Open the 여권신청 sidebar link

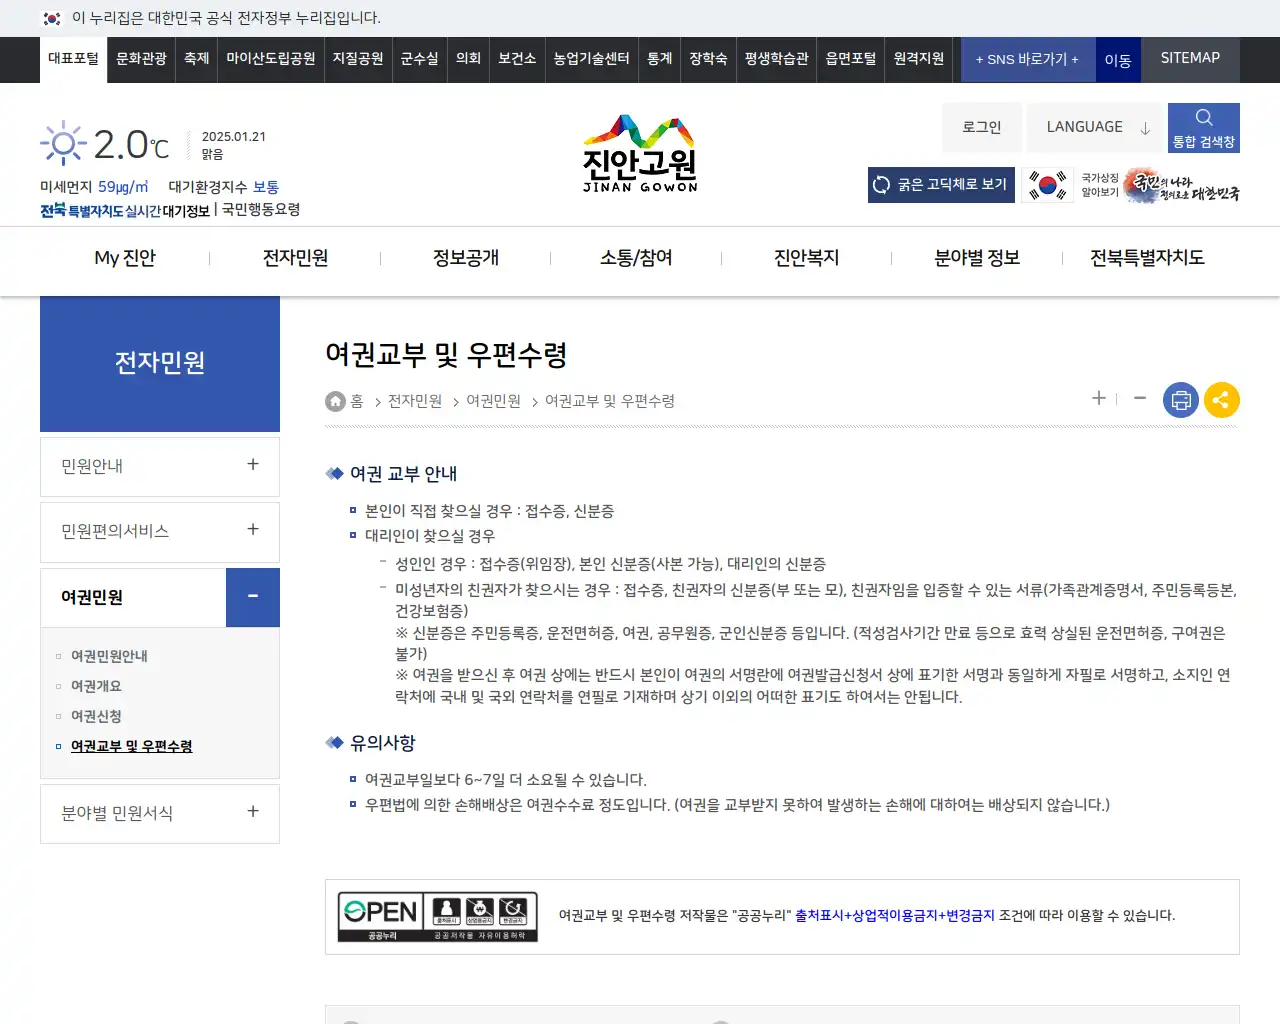click(95, 716)
